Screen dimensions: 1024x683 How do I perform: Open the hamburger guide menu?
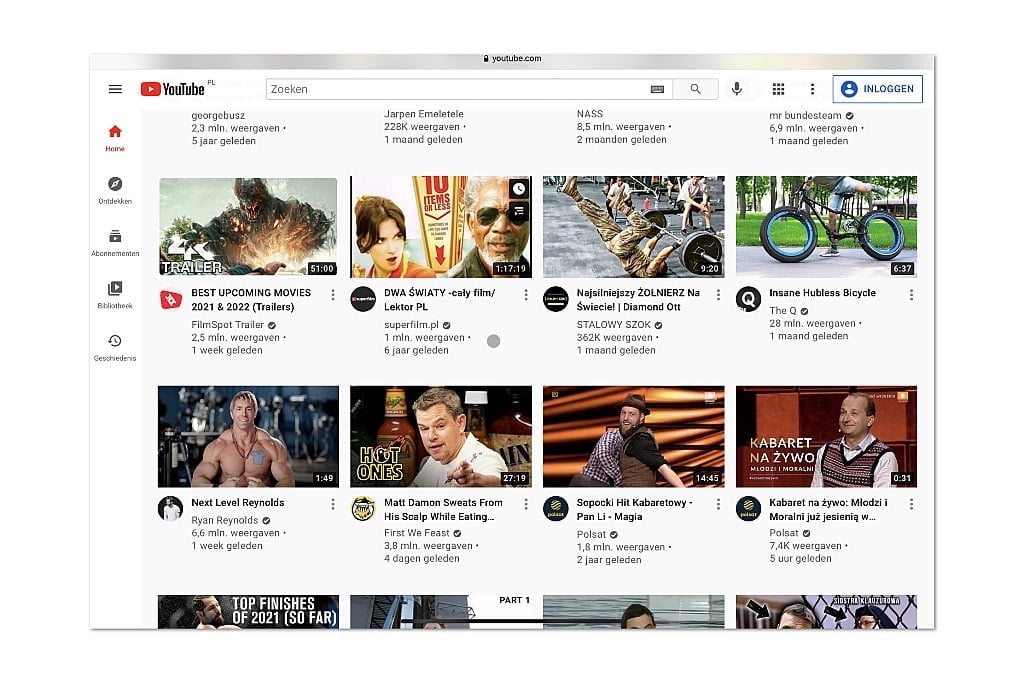pos(115,89)
